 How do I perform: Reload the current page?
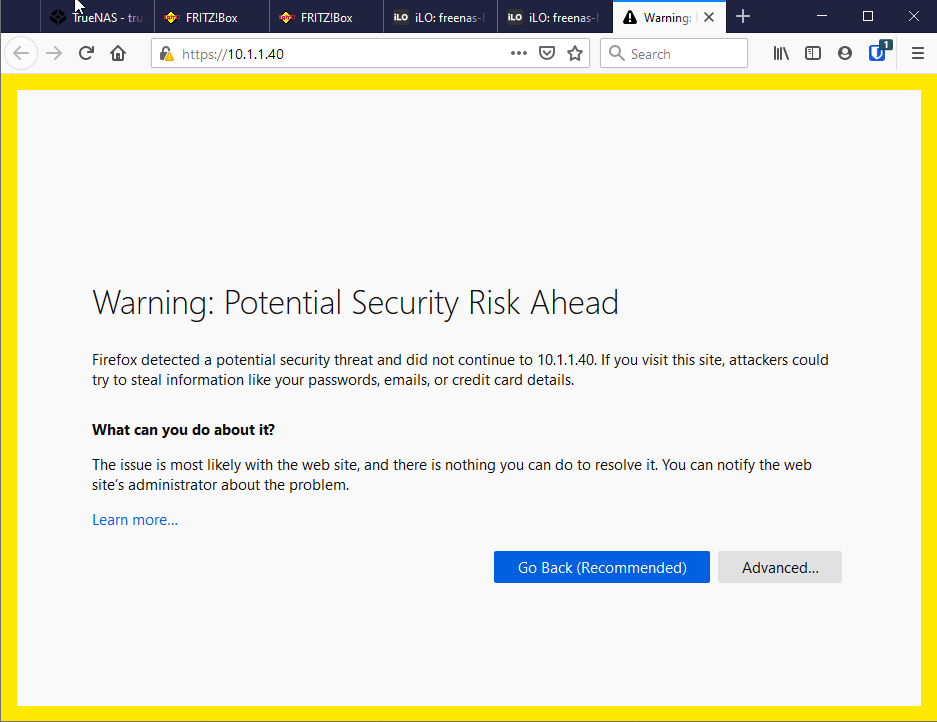point(86,54)
